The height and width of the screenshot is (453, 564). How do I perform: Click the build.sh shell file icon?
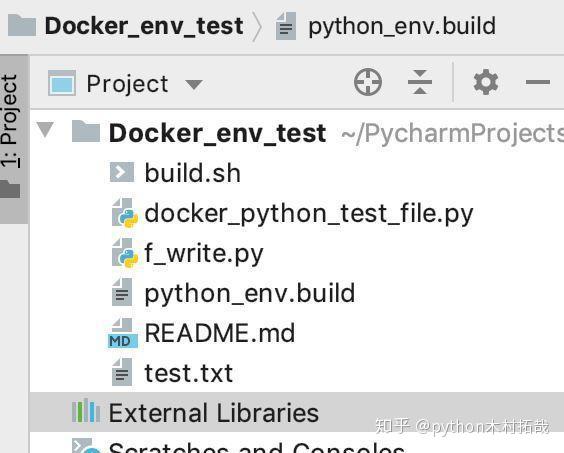click(x=122, y=172)
